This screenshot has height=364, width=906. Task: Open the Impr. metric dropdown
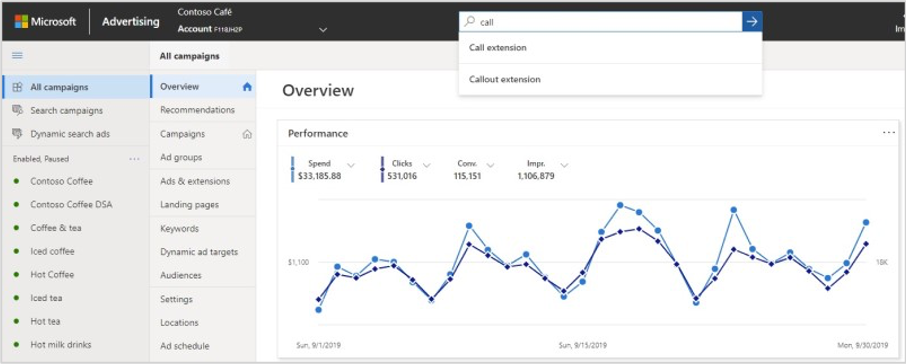click(565, 165)
